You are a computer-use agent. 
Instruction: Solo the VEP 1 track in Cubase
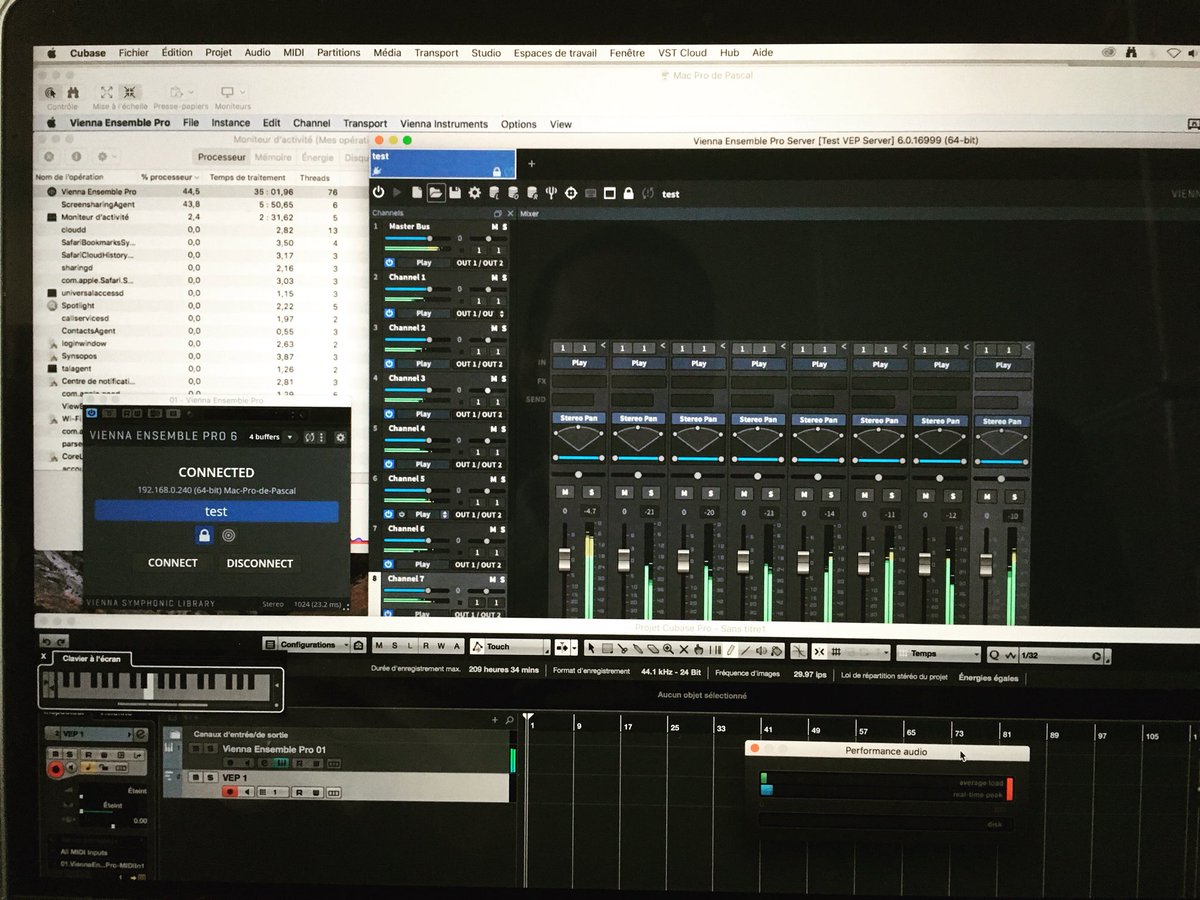pos(210,777)
